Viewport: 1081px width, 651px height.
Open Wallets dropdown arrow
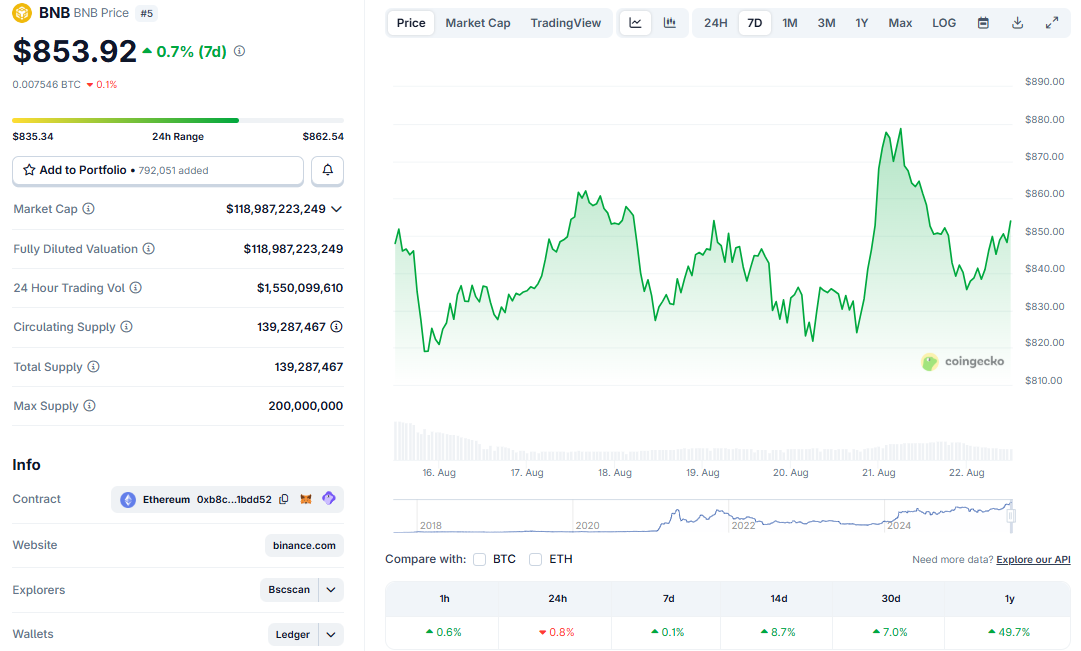coord(331,634)
